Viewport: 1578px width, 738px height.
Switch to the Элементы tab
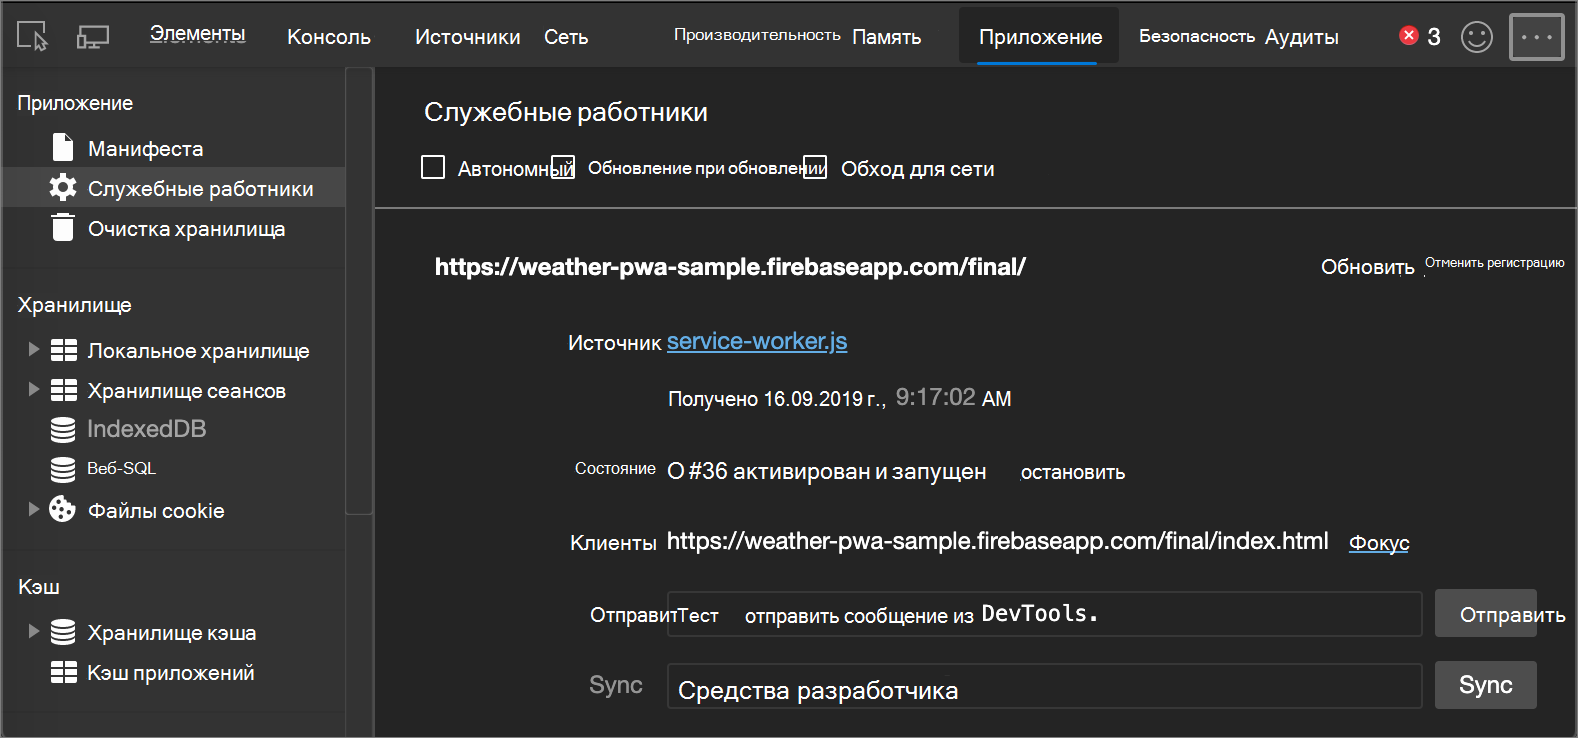197,34
